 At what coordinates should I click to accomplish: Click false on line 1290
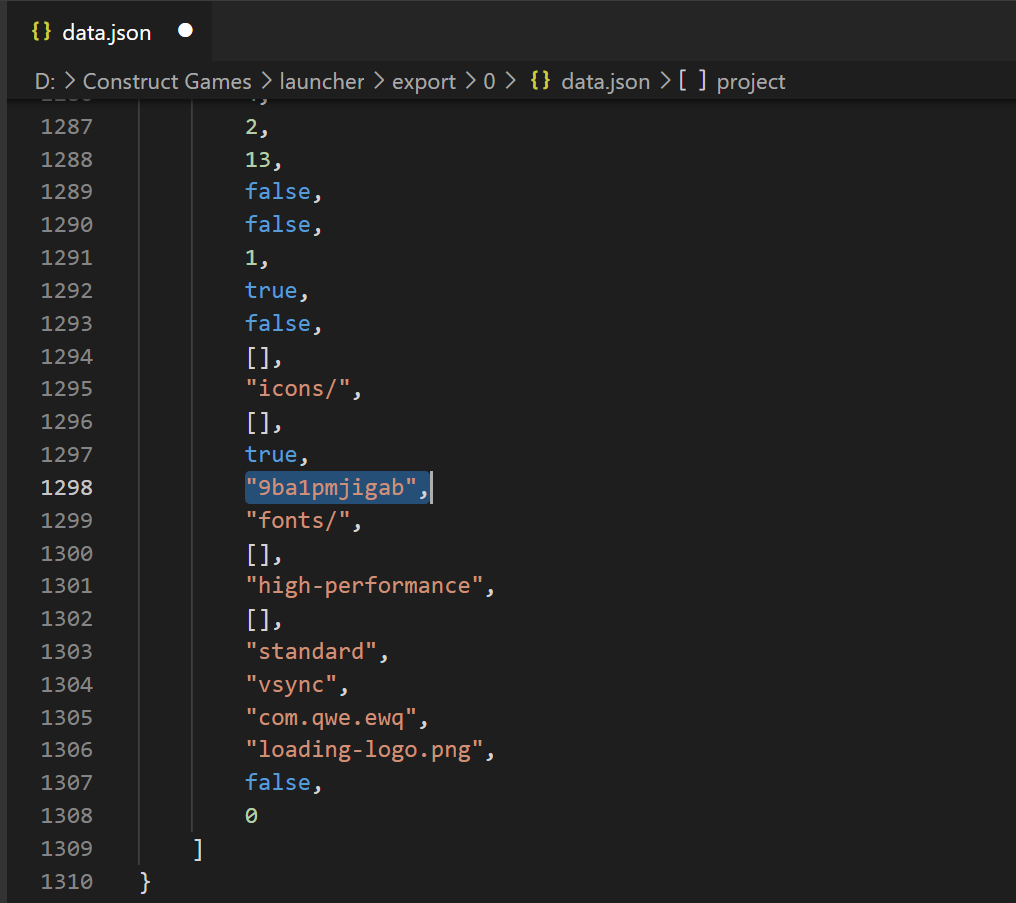tap(278, 225)
